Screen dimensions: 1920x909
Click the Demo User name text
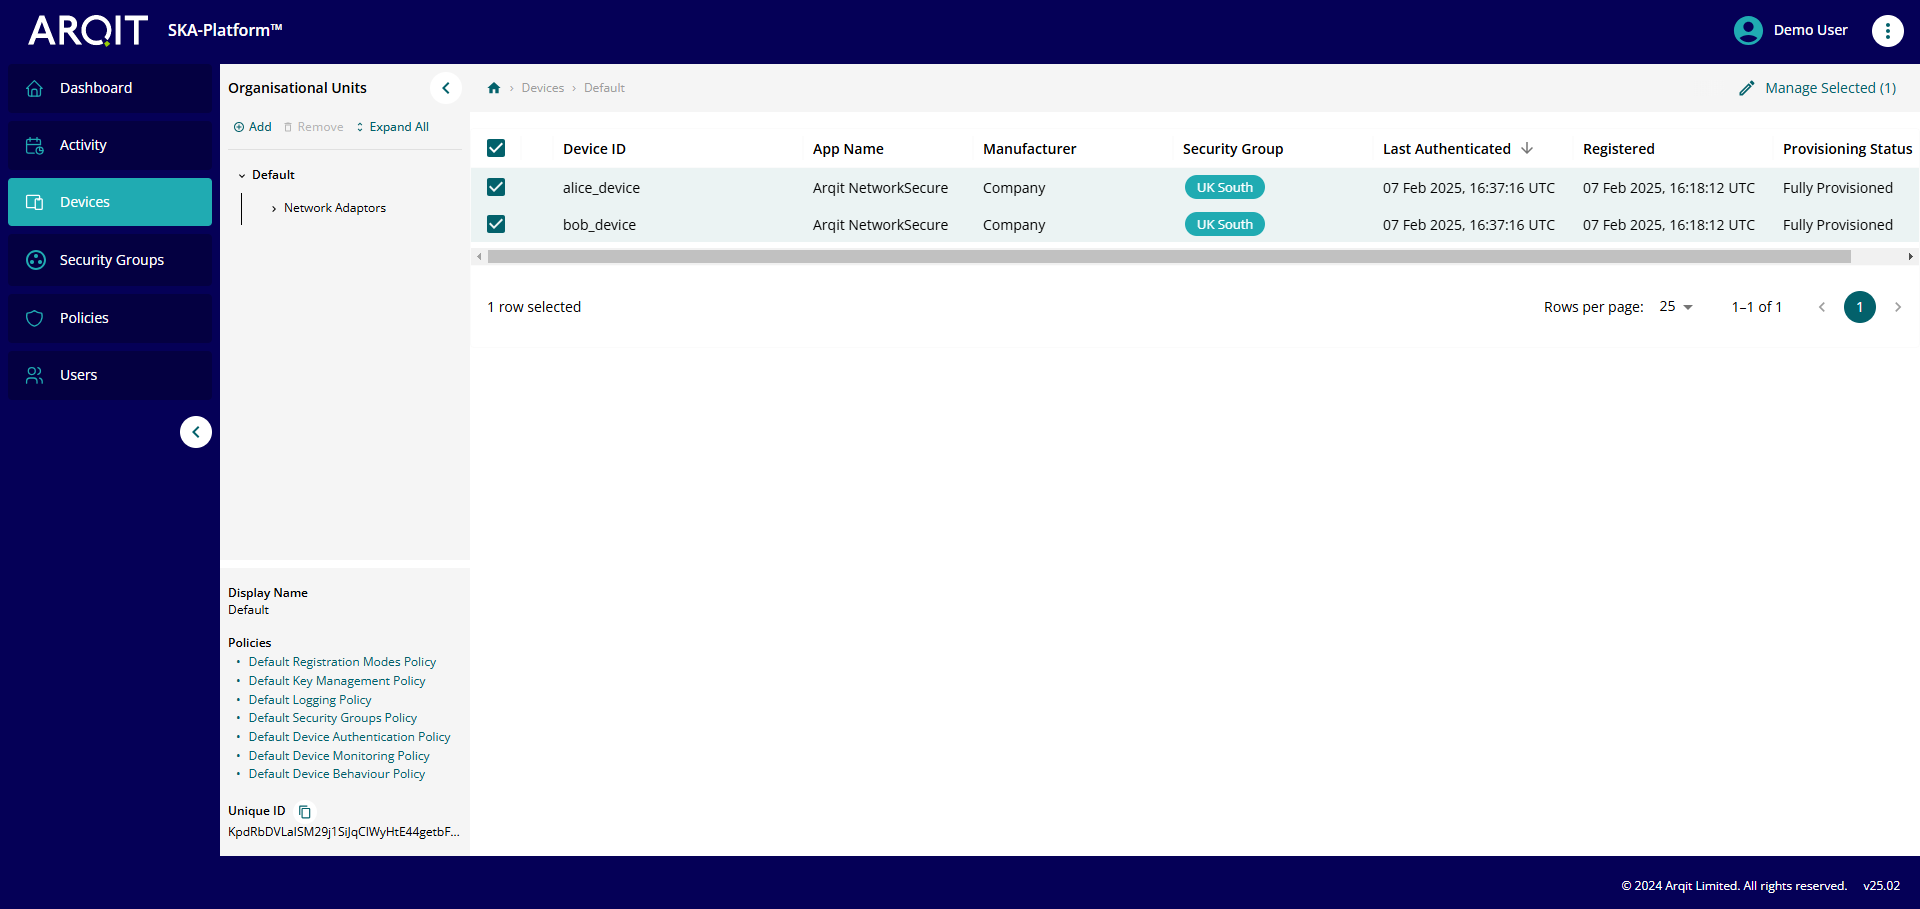click(1810, 30)
